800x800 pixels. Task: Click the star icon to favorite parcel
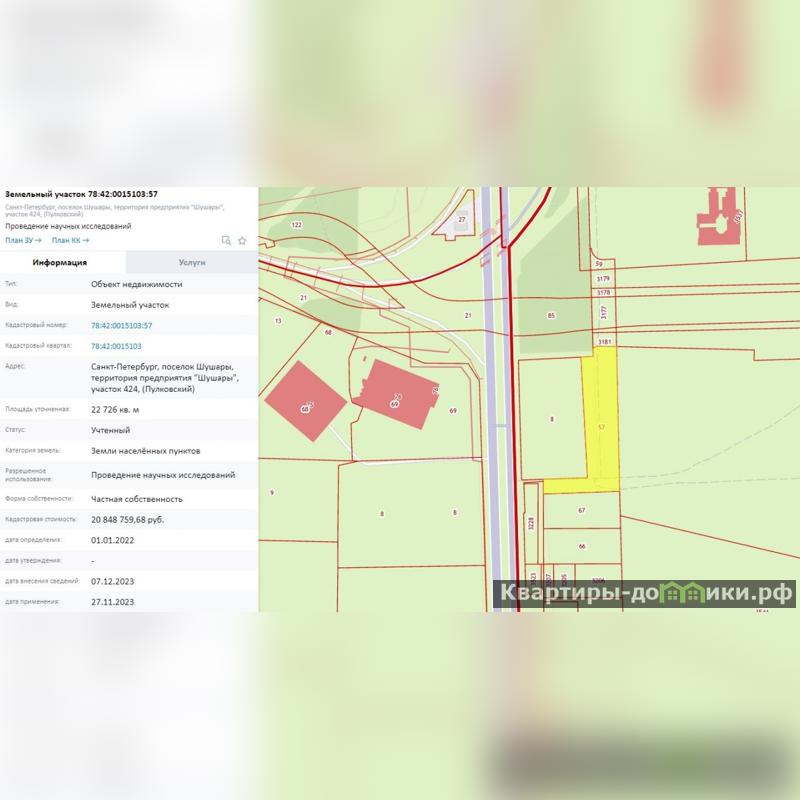tap(242, 240)
